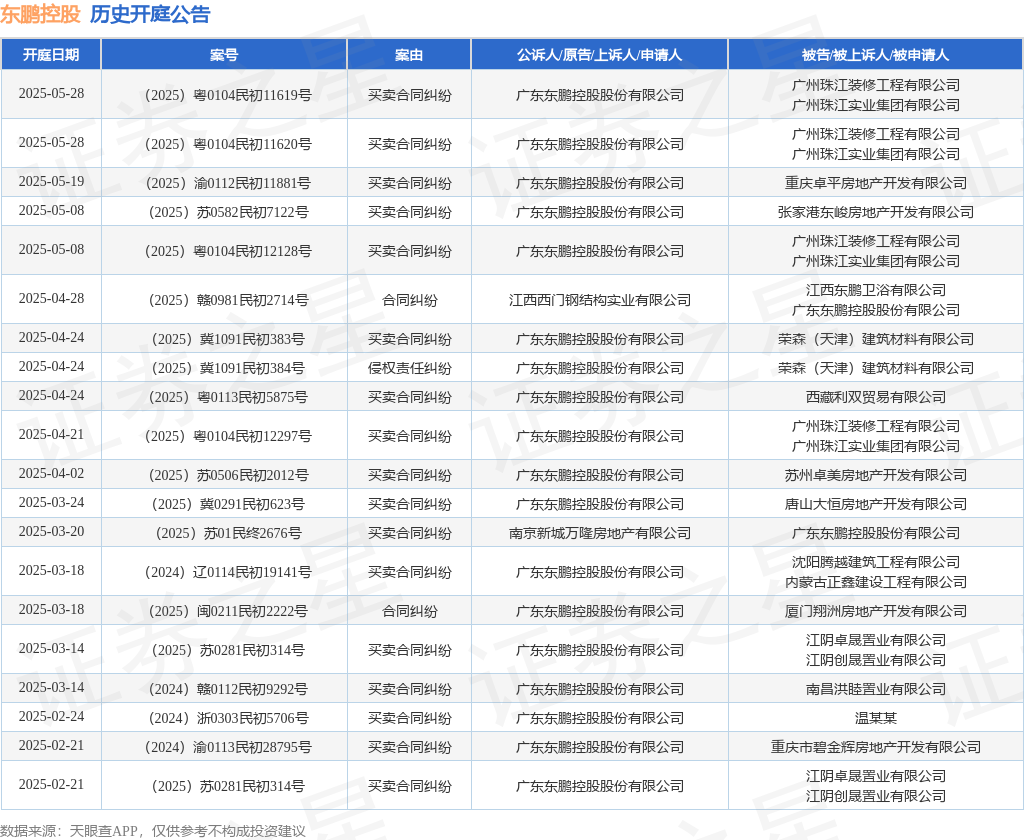Click defendant 唐山大恒房地产开发有限公司

[875, 504]
